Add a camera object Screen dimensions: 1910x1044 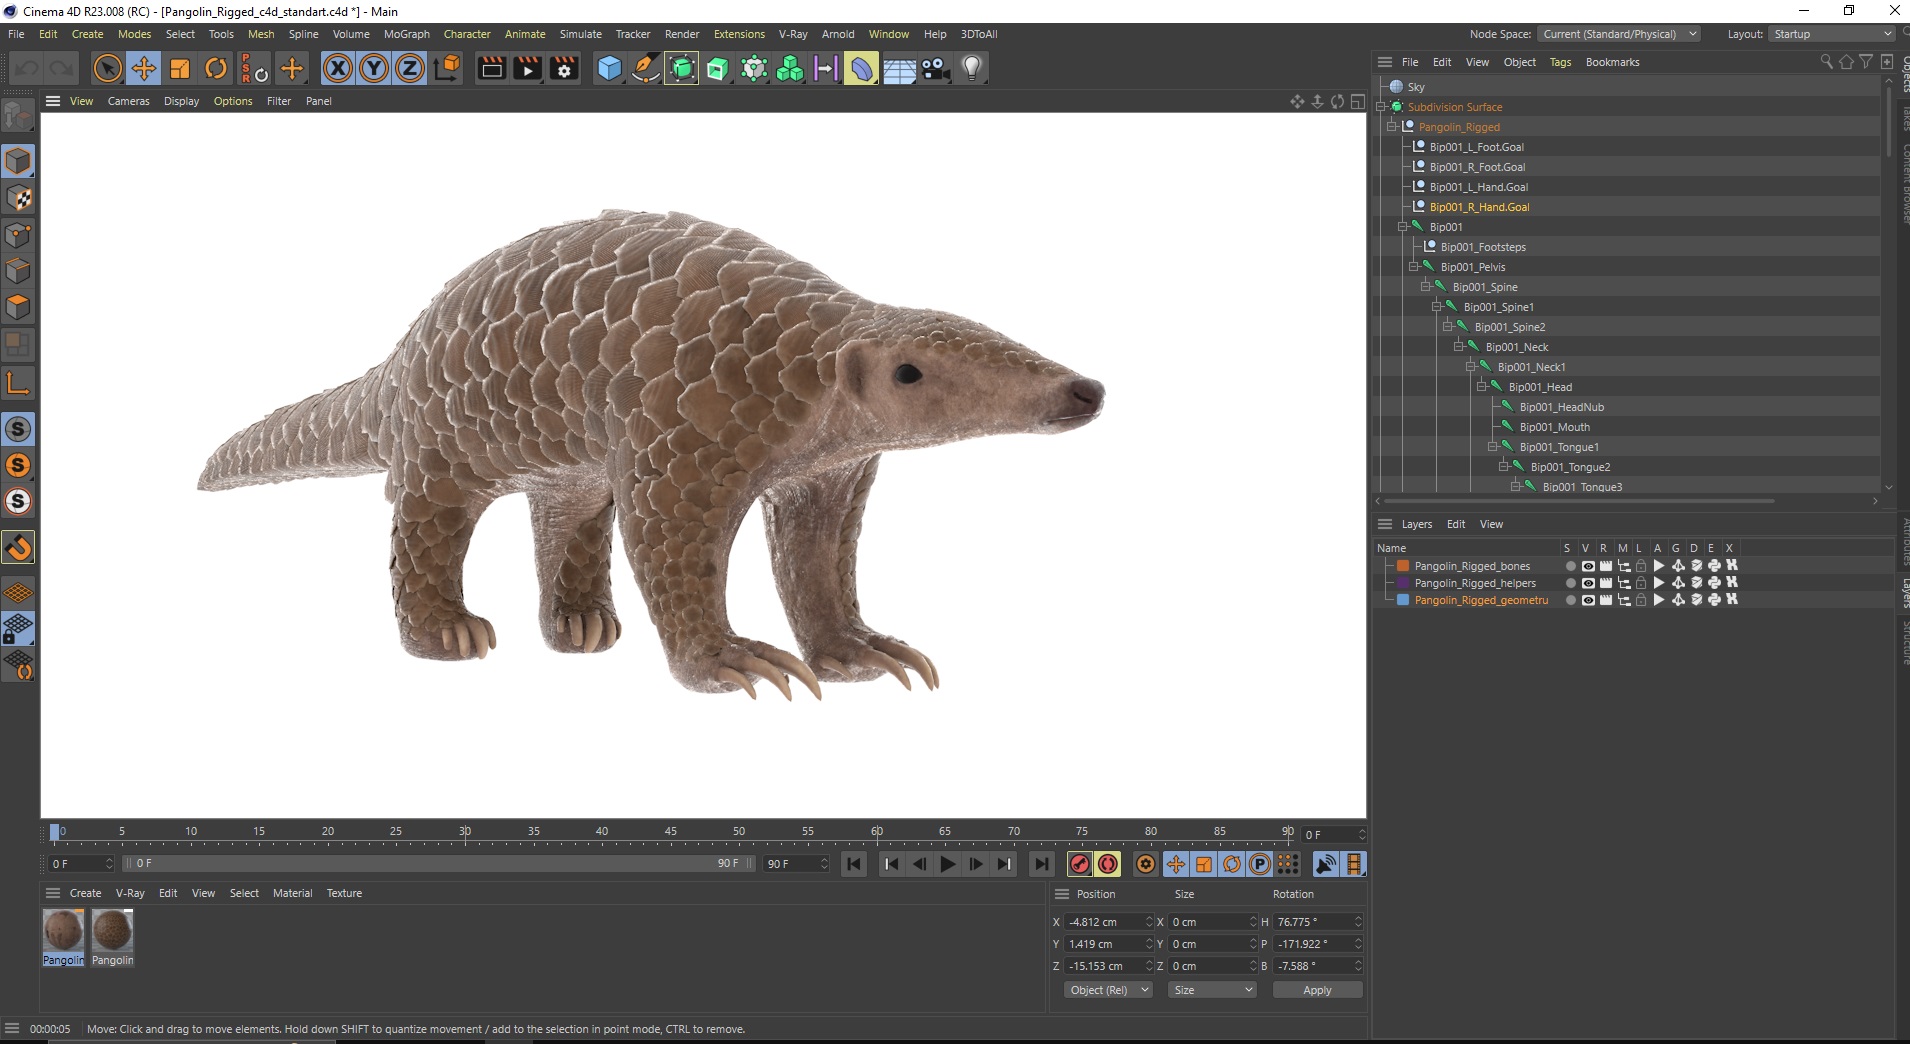pyautogui.click(x=936, y=68)
